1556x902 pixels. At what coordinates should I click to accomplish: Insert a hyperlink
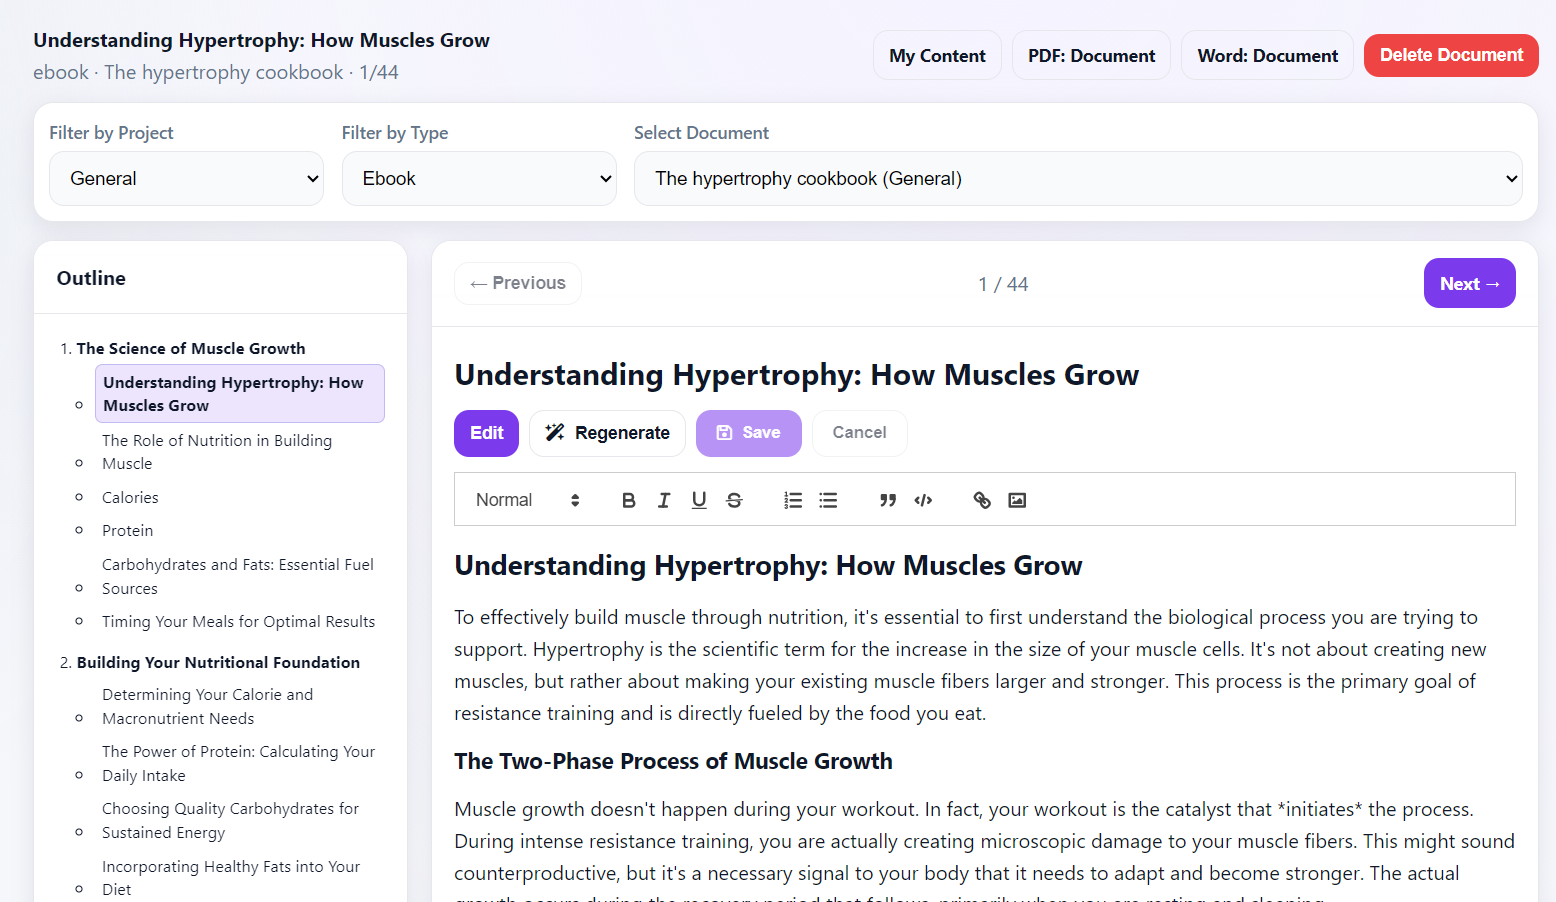[982, 500]
